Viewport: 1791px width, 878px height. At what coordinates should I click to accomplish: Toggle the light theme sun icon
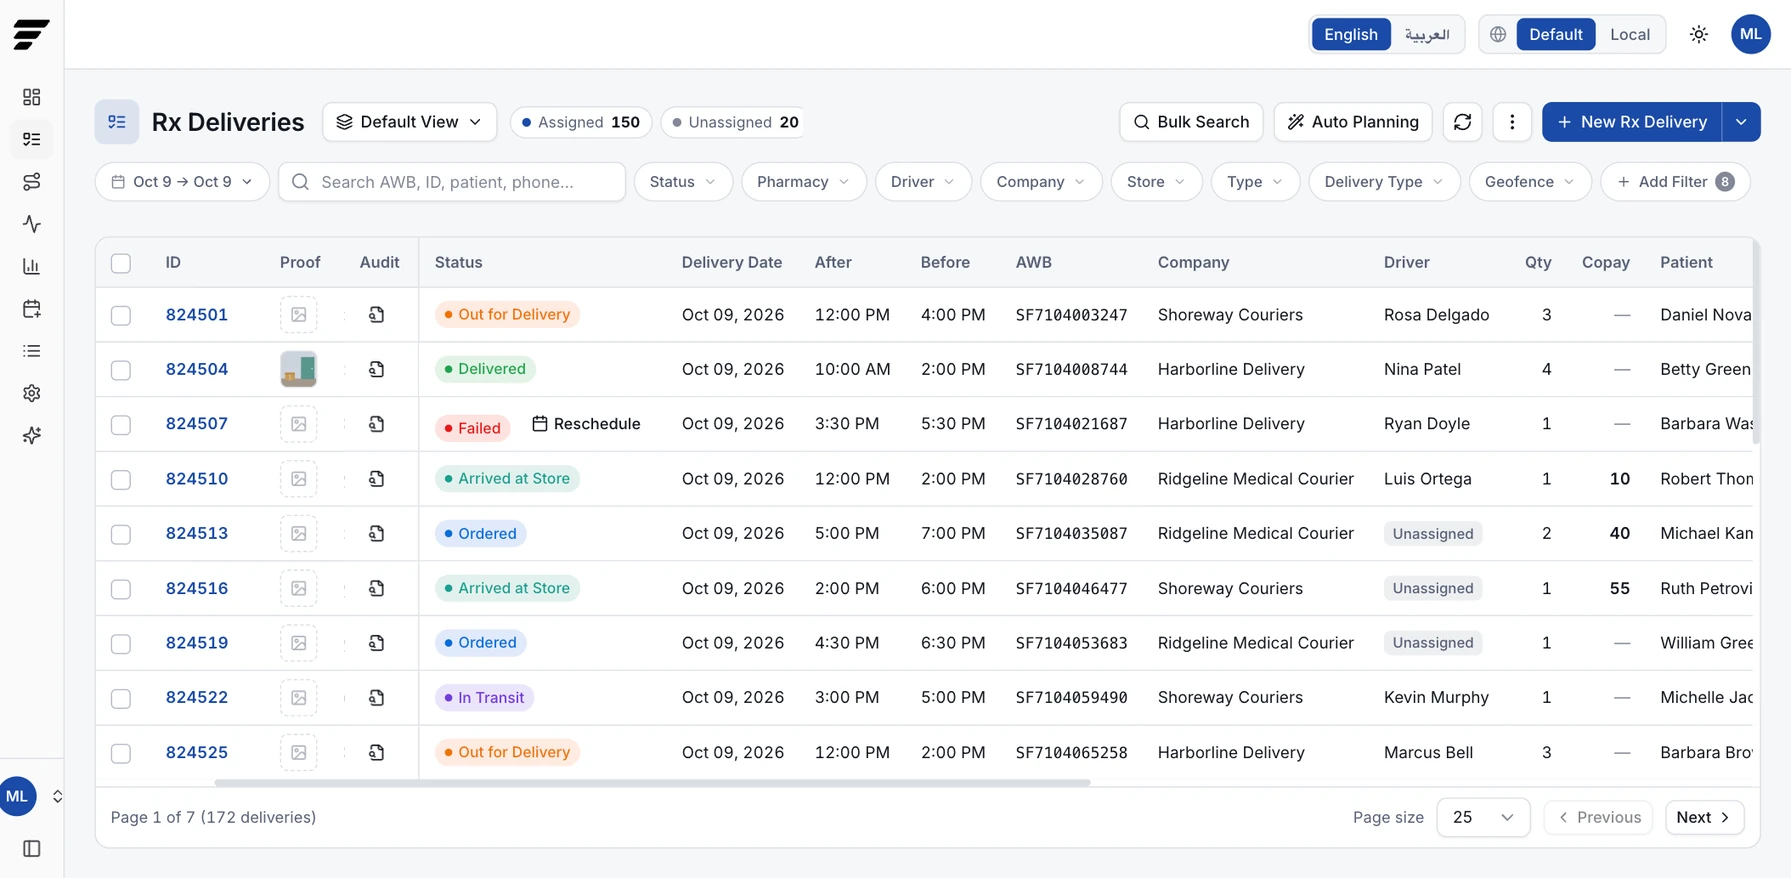(1699, 34)
